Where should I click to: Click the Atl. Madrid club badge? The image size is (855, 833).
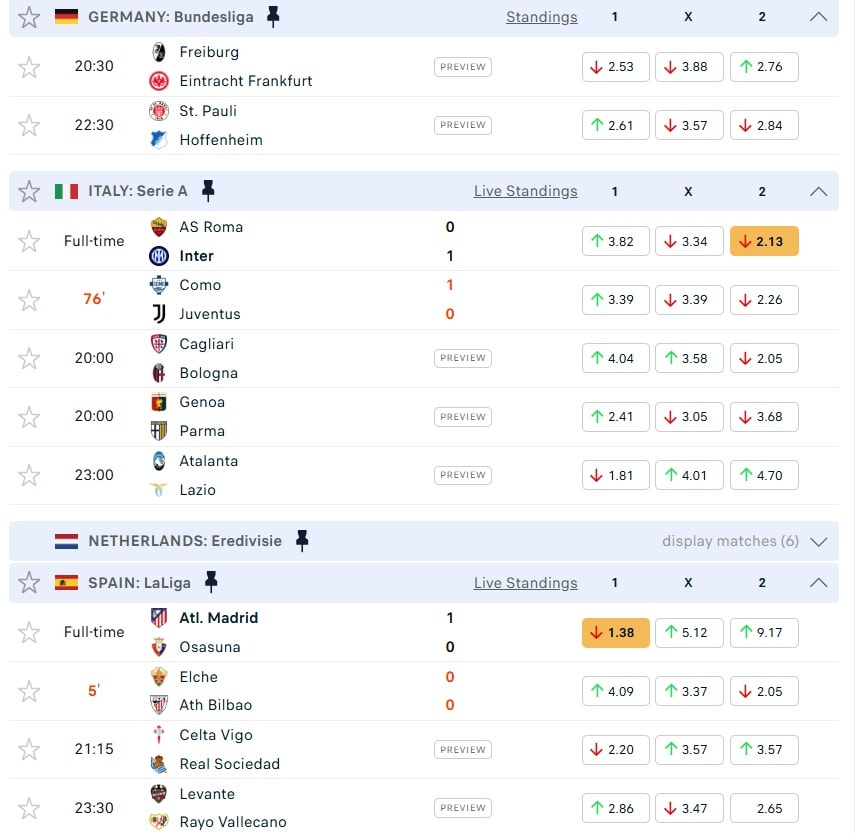159,618
